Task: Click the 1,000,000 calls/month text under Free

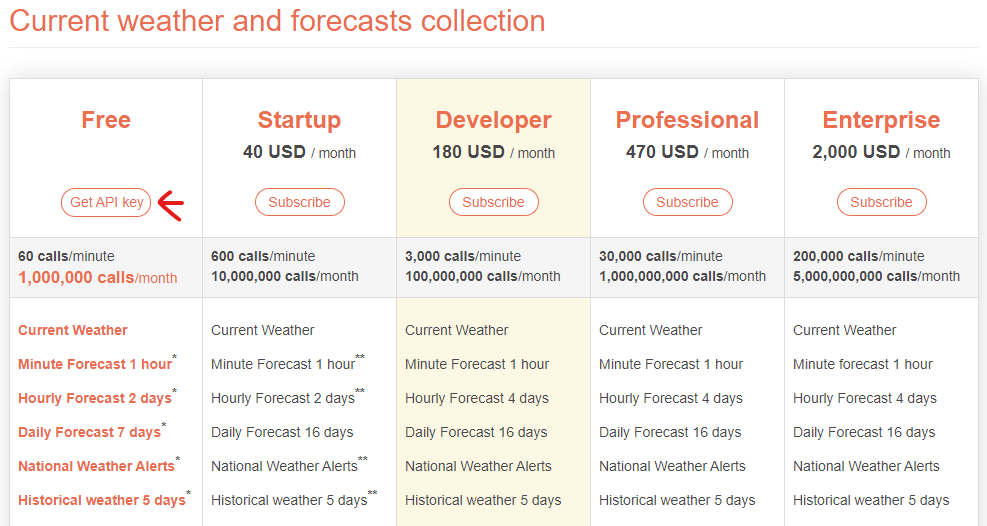Action: (x=97, y=277)
